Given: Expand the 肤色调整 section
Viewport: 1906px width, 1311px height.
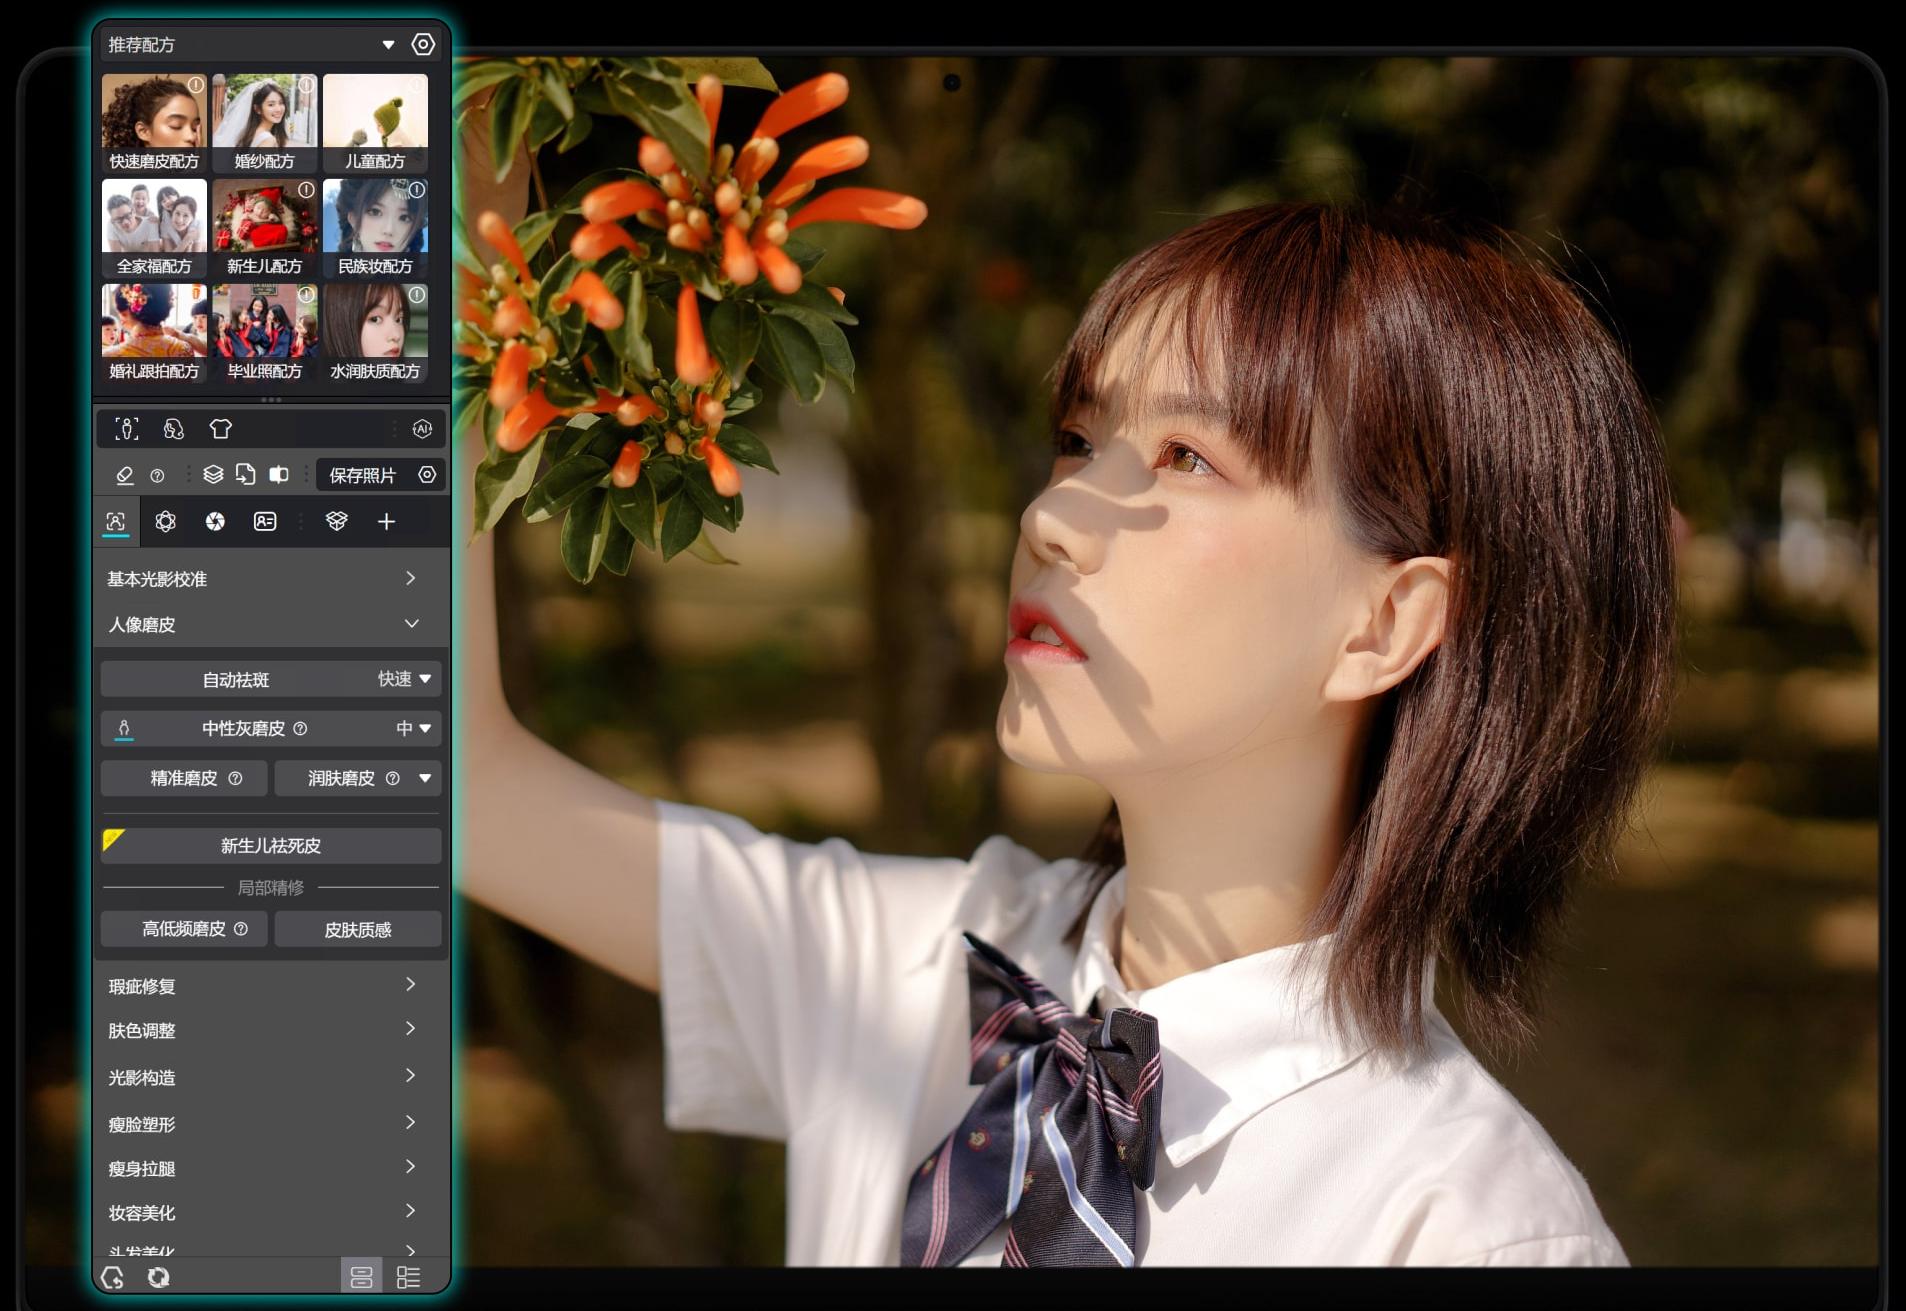Looking at the screenshot, I should click(x=270, y=1030).
